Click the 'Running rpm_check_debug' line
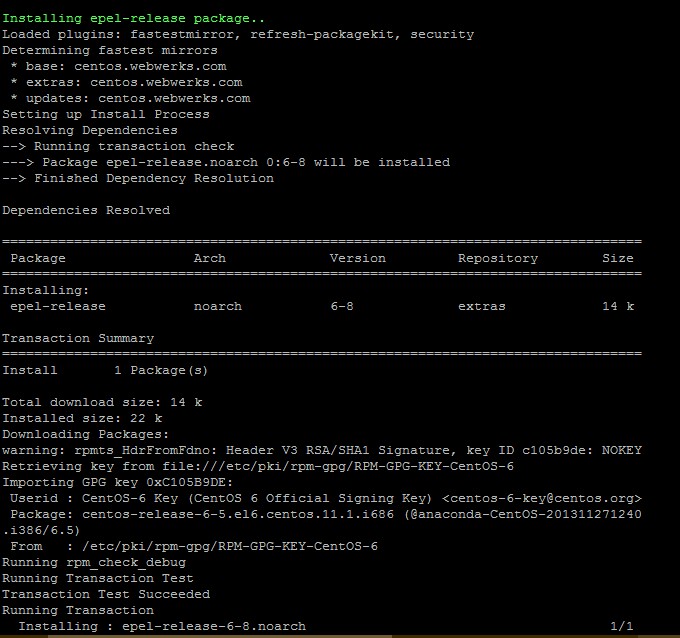Image resolution: width=680 pixels, height=638 pixels. [94, 563]
